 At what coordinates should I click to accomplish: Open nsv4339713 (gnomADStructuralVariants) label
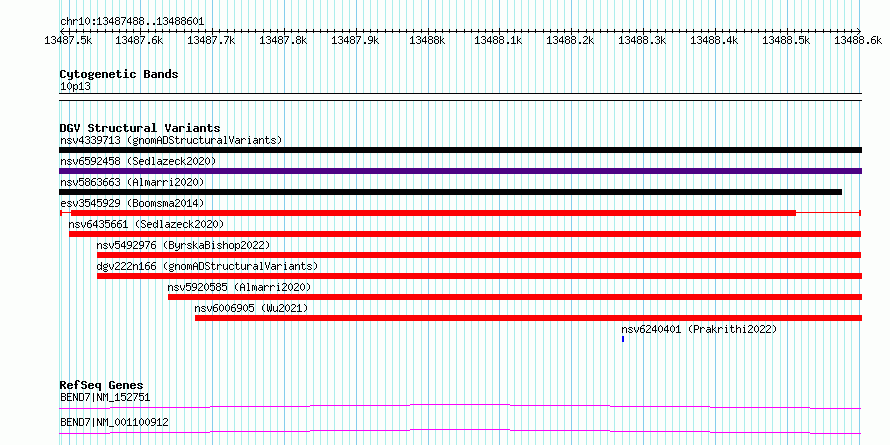(171, 140)
